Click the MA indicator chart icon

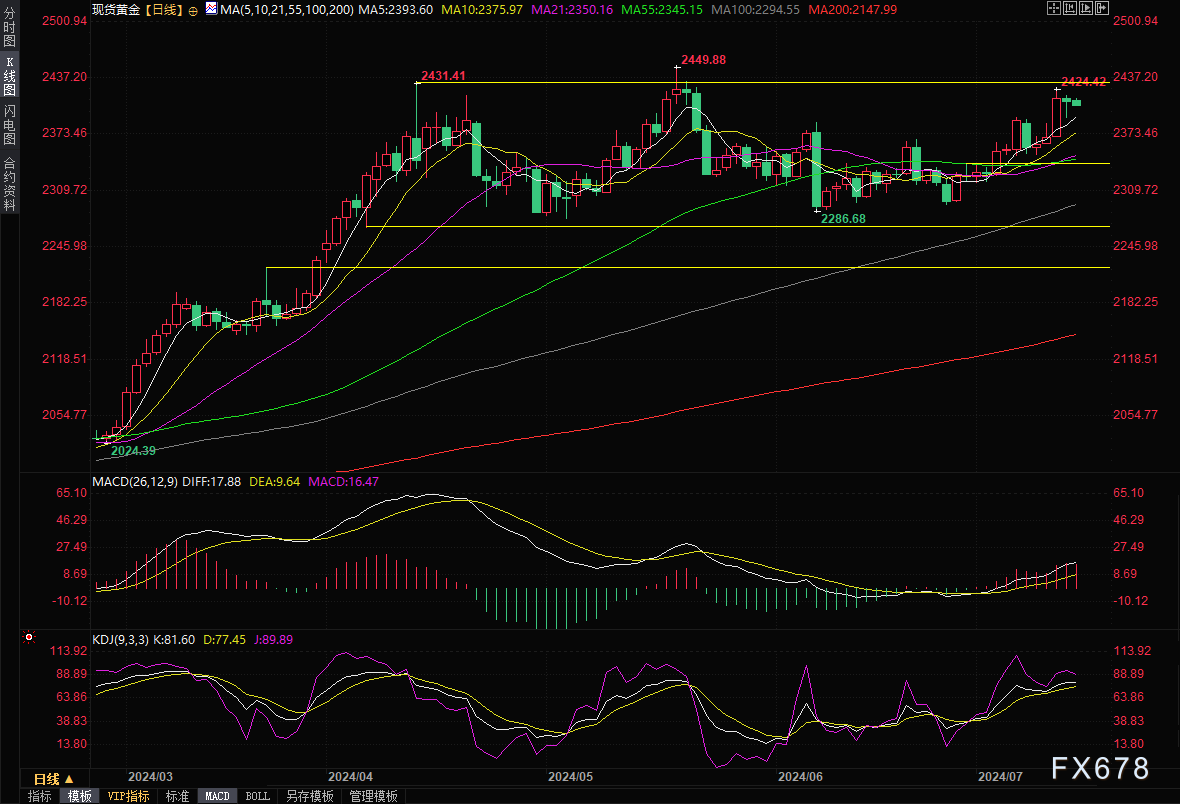210,8
